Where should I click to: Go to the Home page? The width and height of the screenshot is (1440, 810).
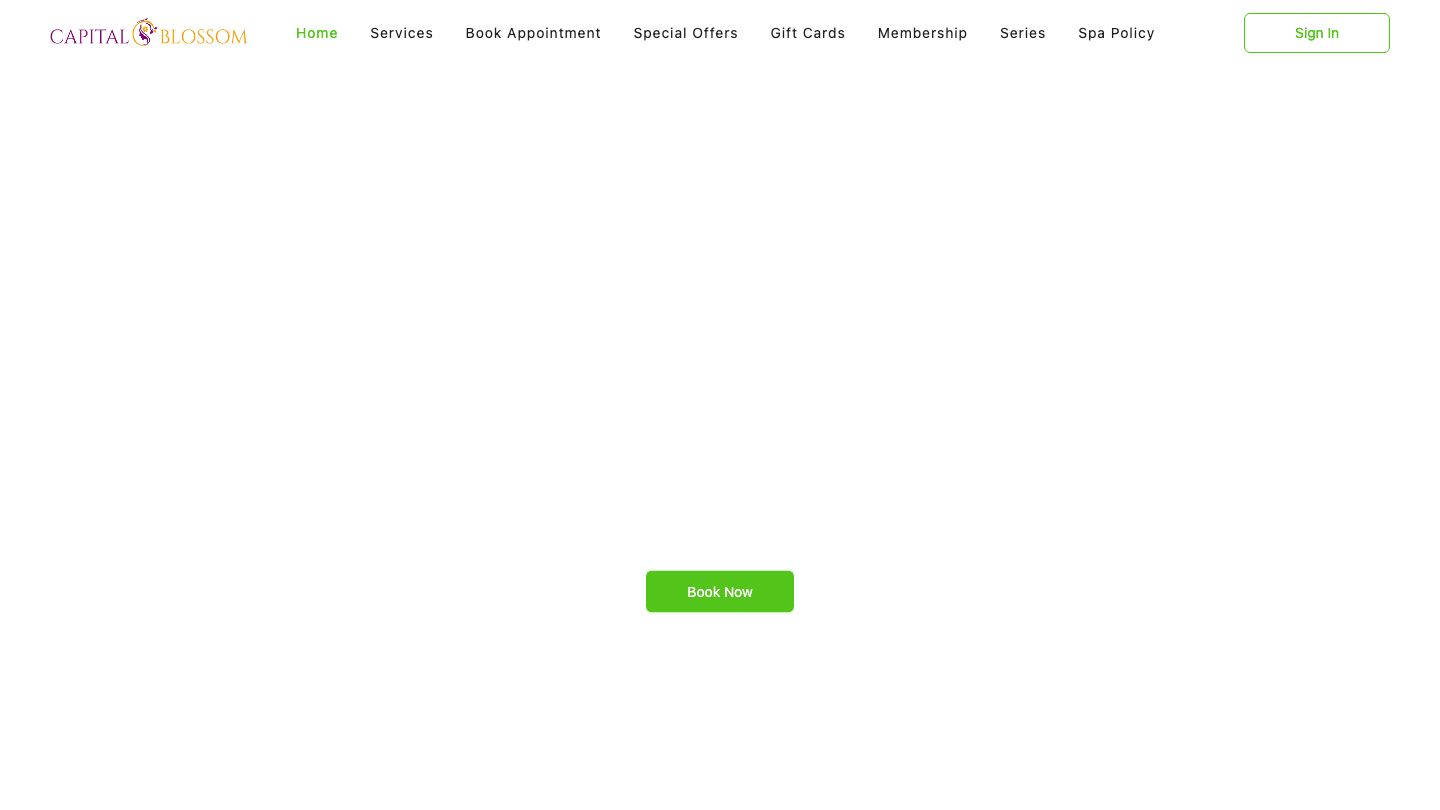[x=317, y=33]
